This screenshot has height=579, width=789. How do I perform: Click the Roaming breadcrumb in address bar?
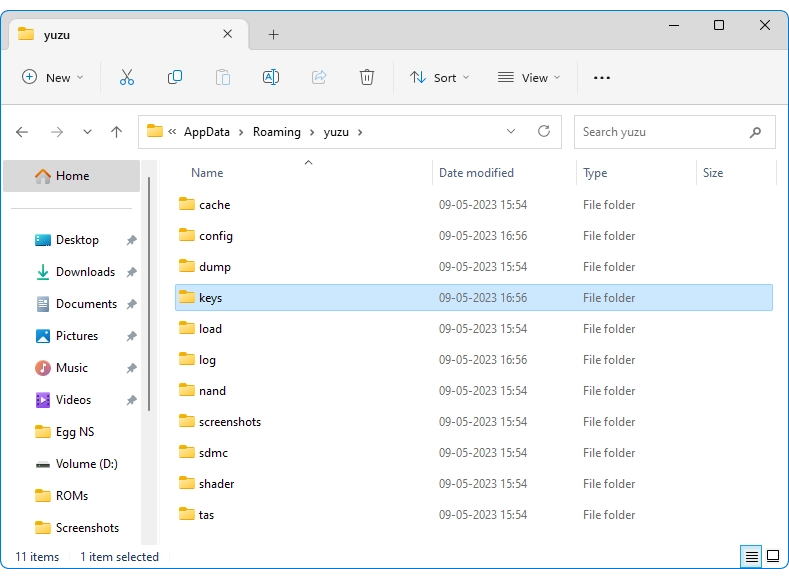coord(276,132)
